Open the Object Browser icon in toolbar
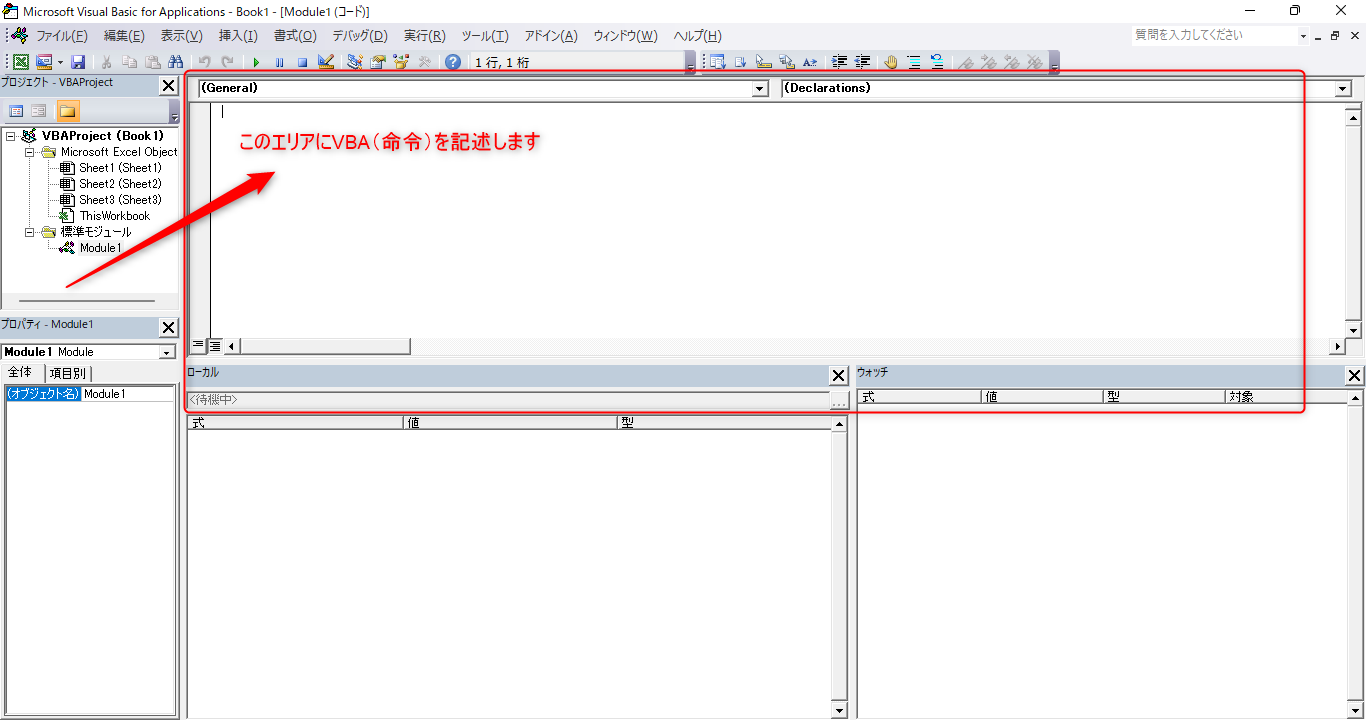Image resolution: width=1366 pixels, height=720 pixels. (401, 62)
